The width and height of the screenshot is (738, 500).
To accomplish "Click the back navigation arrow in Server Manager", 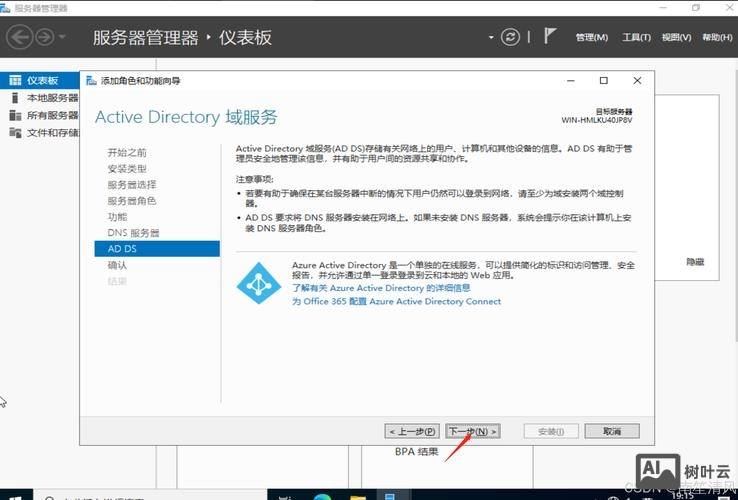I will point(19,37).
